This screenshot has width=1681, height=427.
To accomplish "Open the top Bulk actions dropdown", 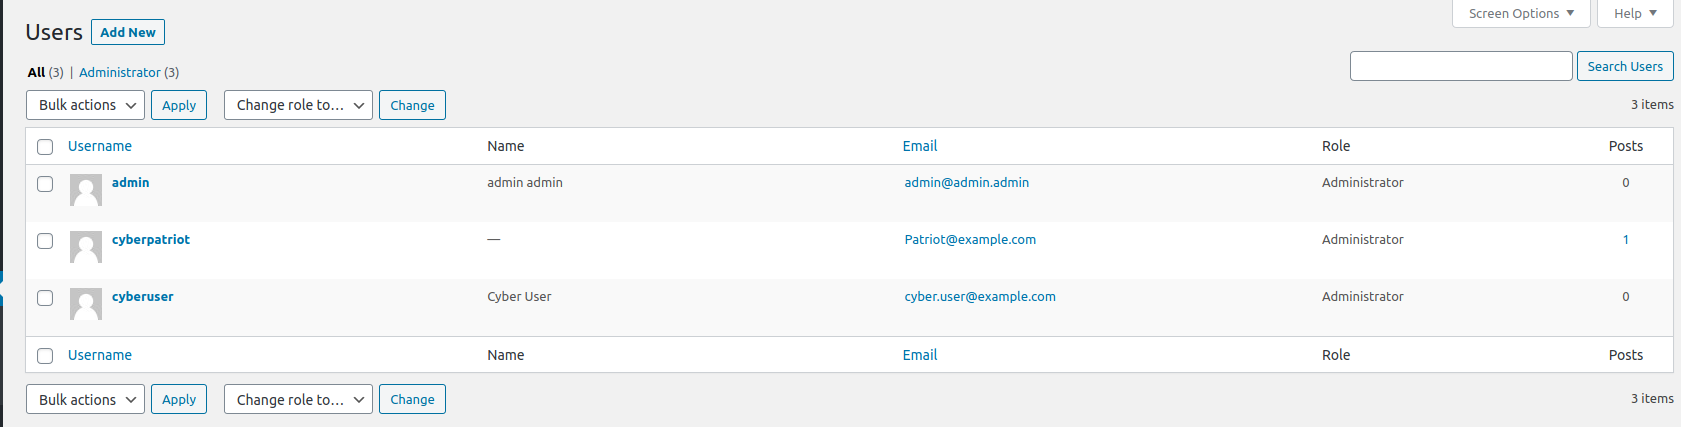I will [86, 105].
